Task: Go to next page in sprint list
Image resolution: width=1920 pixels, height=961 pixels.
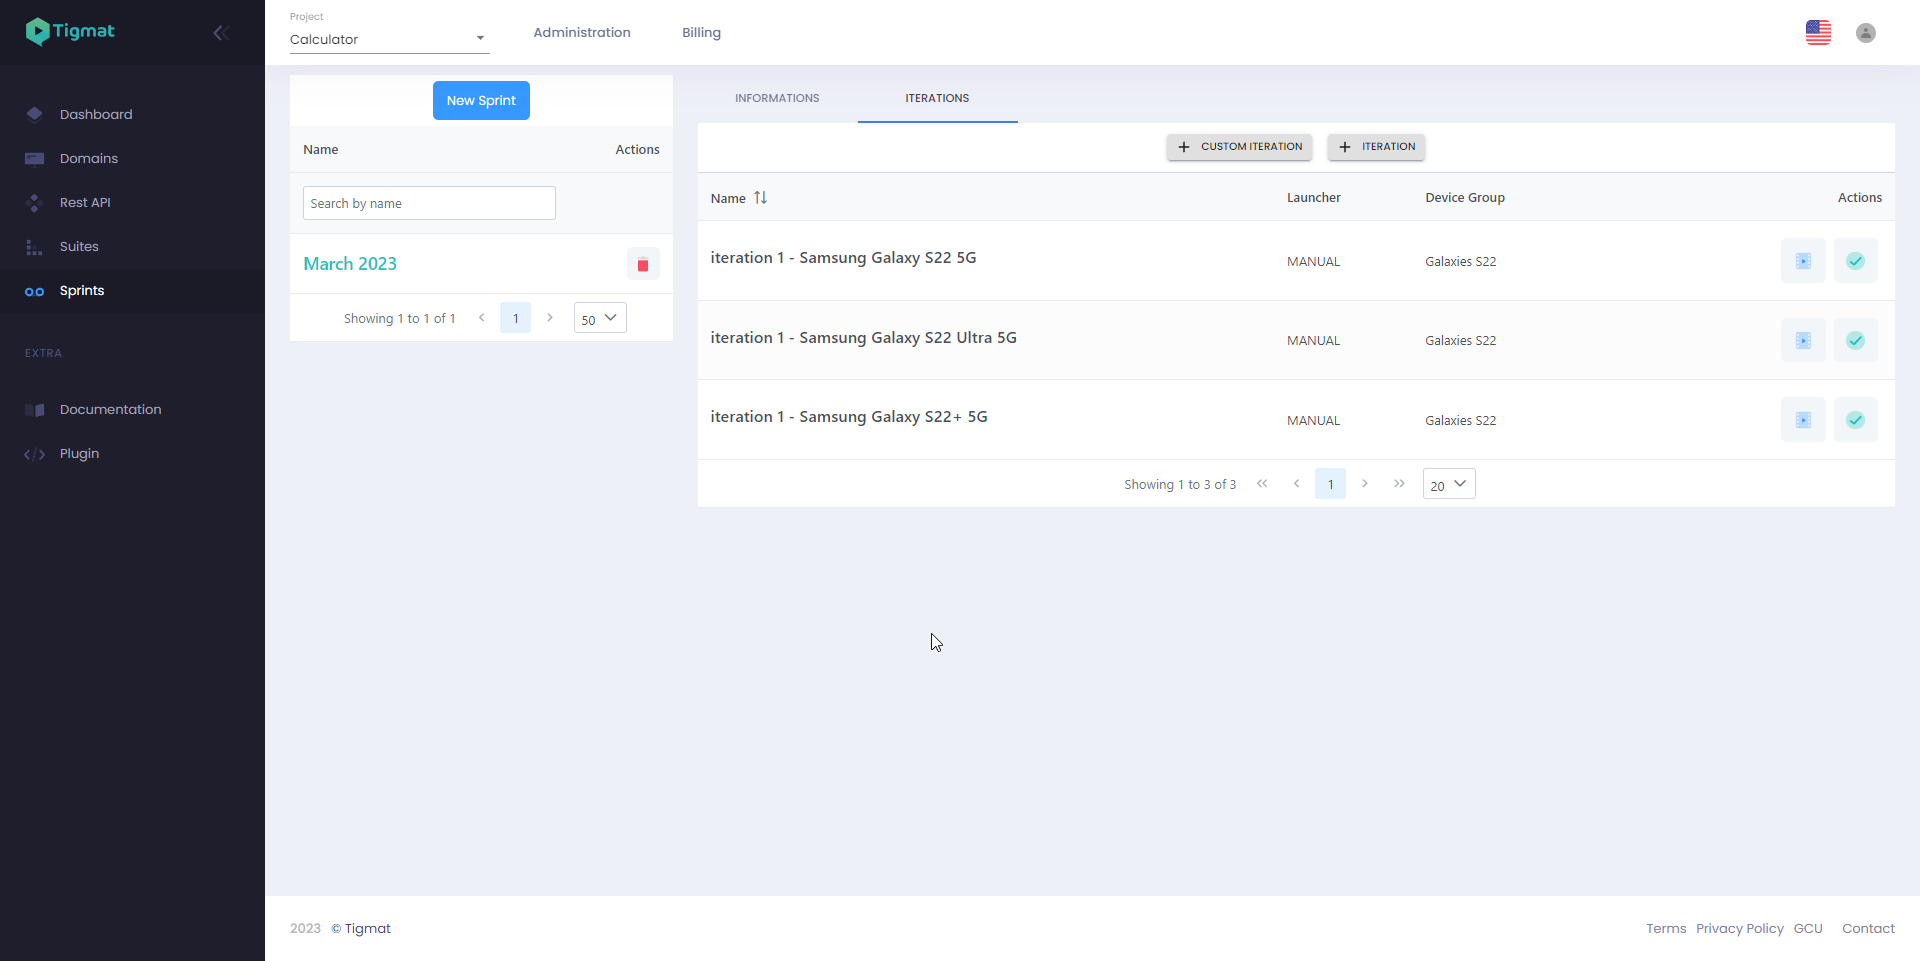Action: (x=549, y=318)
